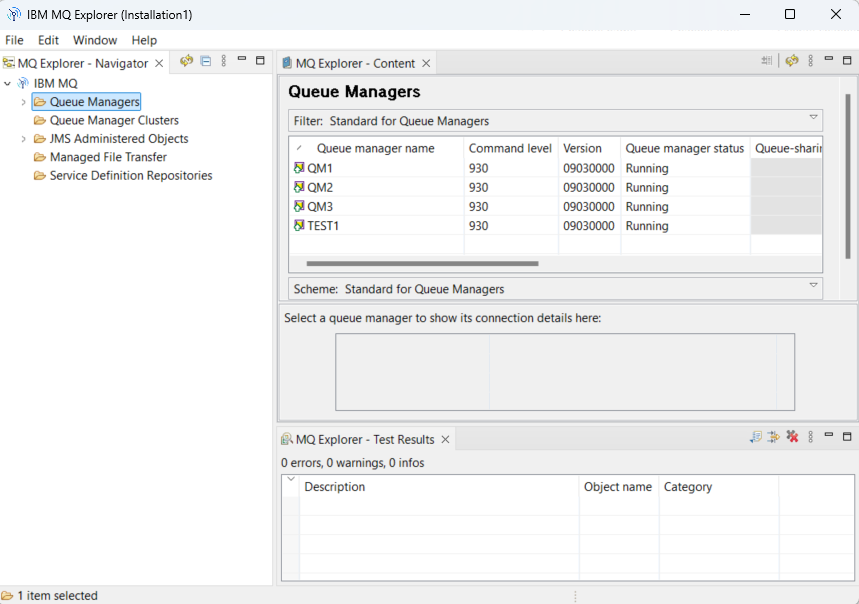Open the Filter dropdown for Queue Managers

(x=813, y=118)
